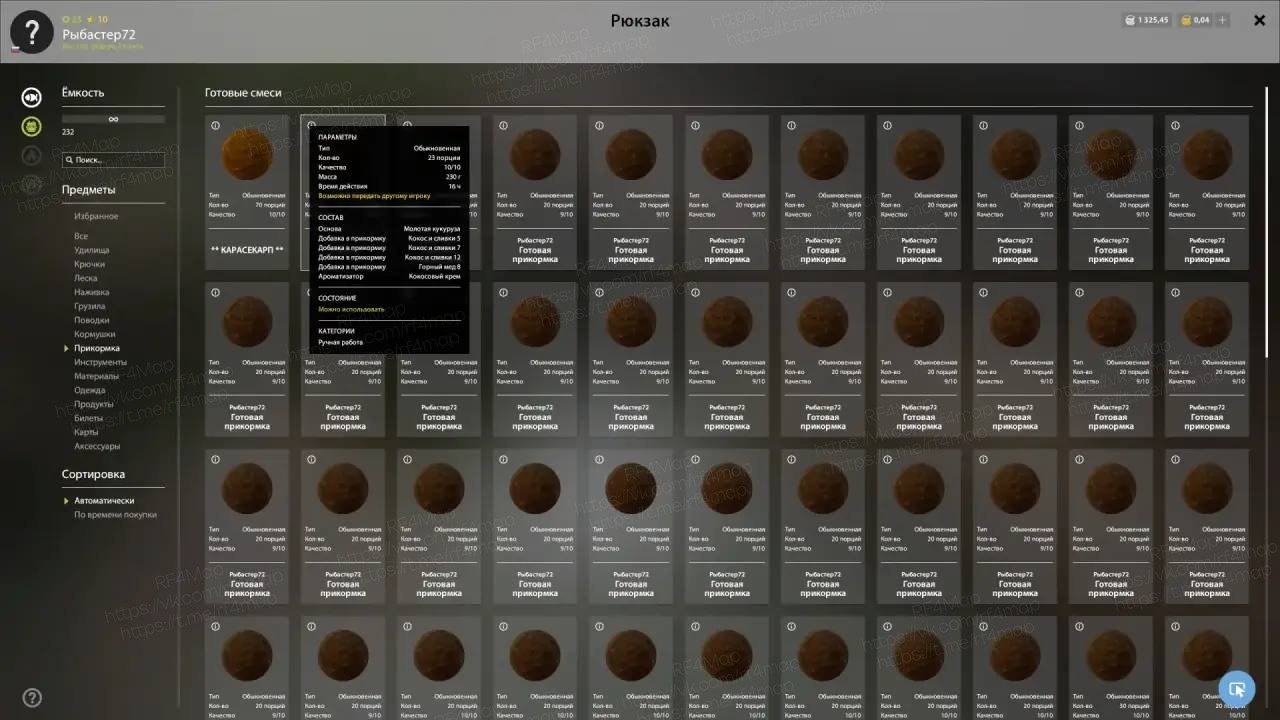
Task: Click the magnifier icon in the search box
Action: tap(69, 160)
